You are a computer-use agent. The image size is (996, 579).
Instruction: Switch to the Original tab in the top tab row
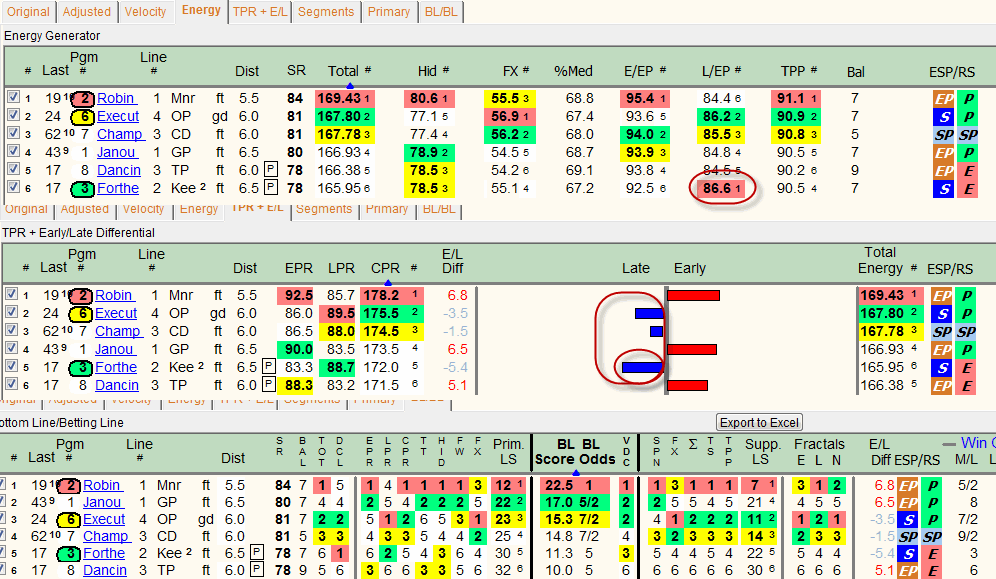tap(28, 12)
